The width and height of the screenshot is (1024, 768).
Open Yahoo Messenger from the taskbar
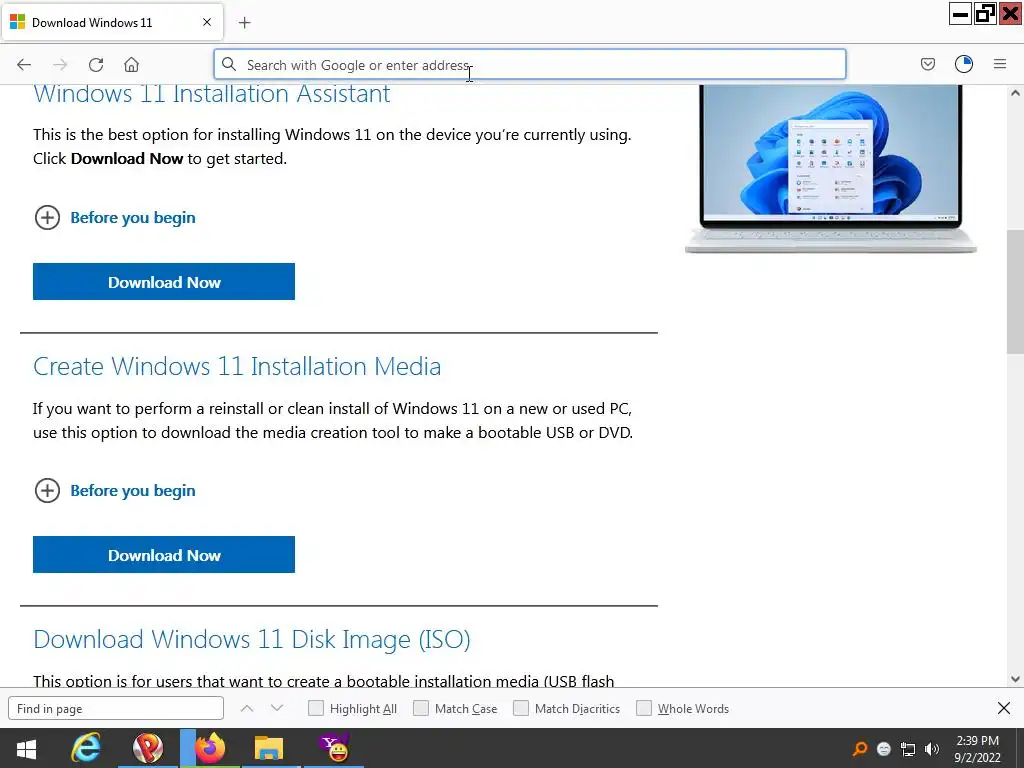coord(334,748)
